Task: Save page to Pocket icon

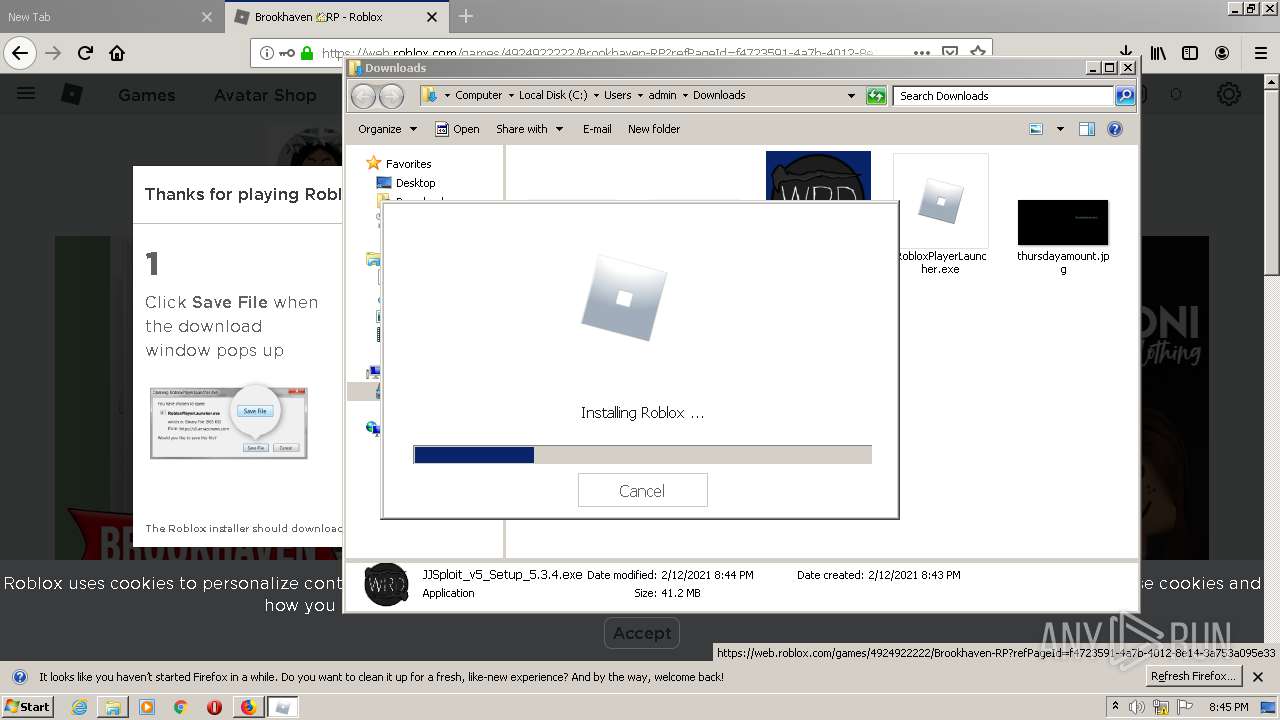Action: pos(950,51)
